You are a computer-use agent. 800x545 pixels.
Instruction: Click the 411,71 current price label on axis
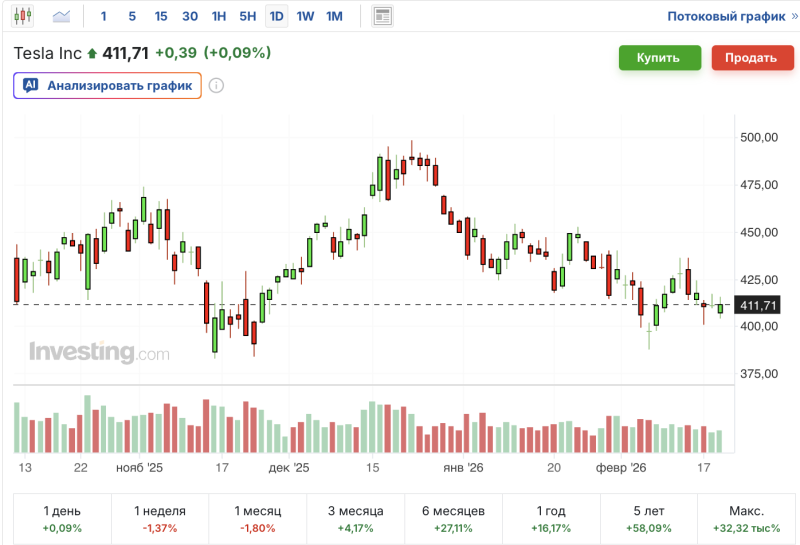757,305
